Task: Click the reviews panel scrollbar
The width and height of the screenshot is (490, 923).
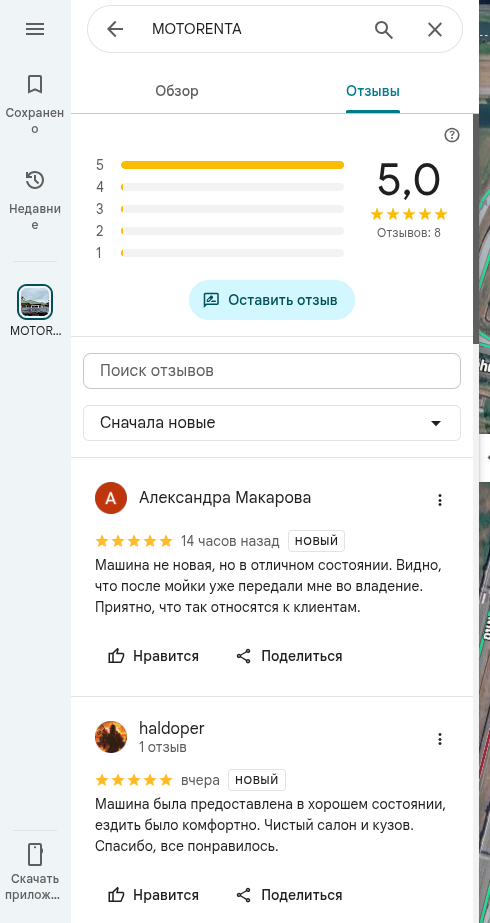Action: tap(476, 230)
